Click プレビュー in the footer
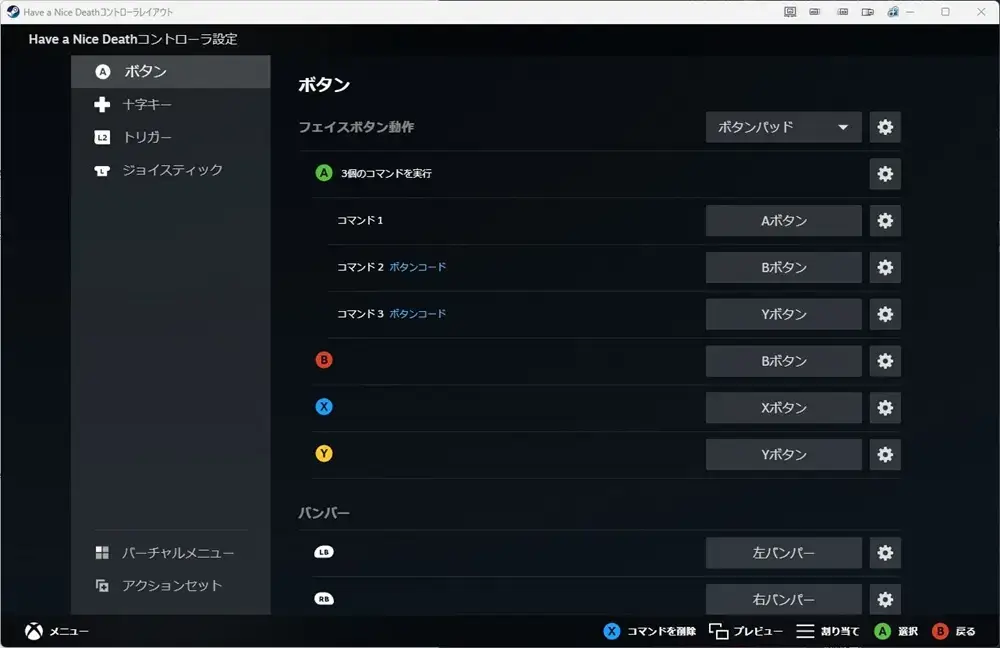Image resolution: width=1000 pixels, height=648 pixels. [758, 631]
